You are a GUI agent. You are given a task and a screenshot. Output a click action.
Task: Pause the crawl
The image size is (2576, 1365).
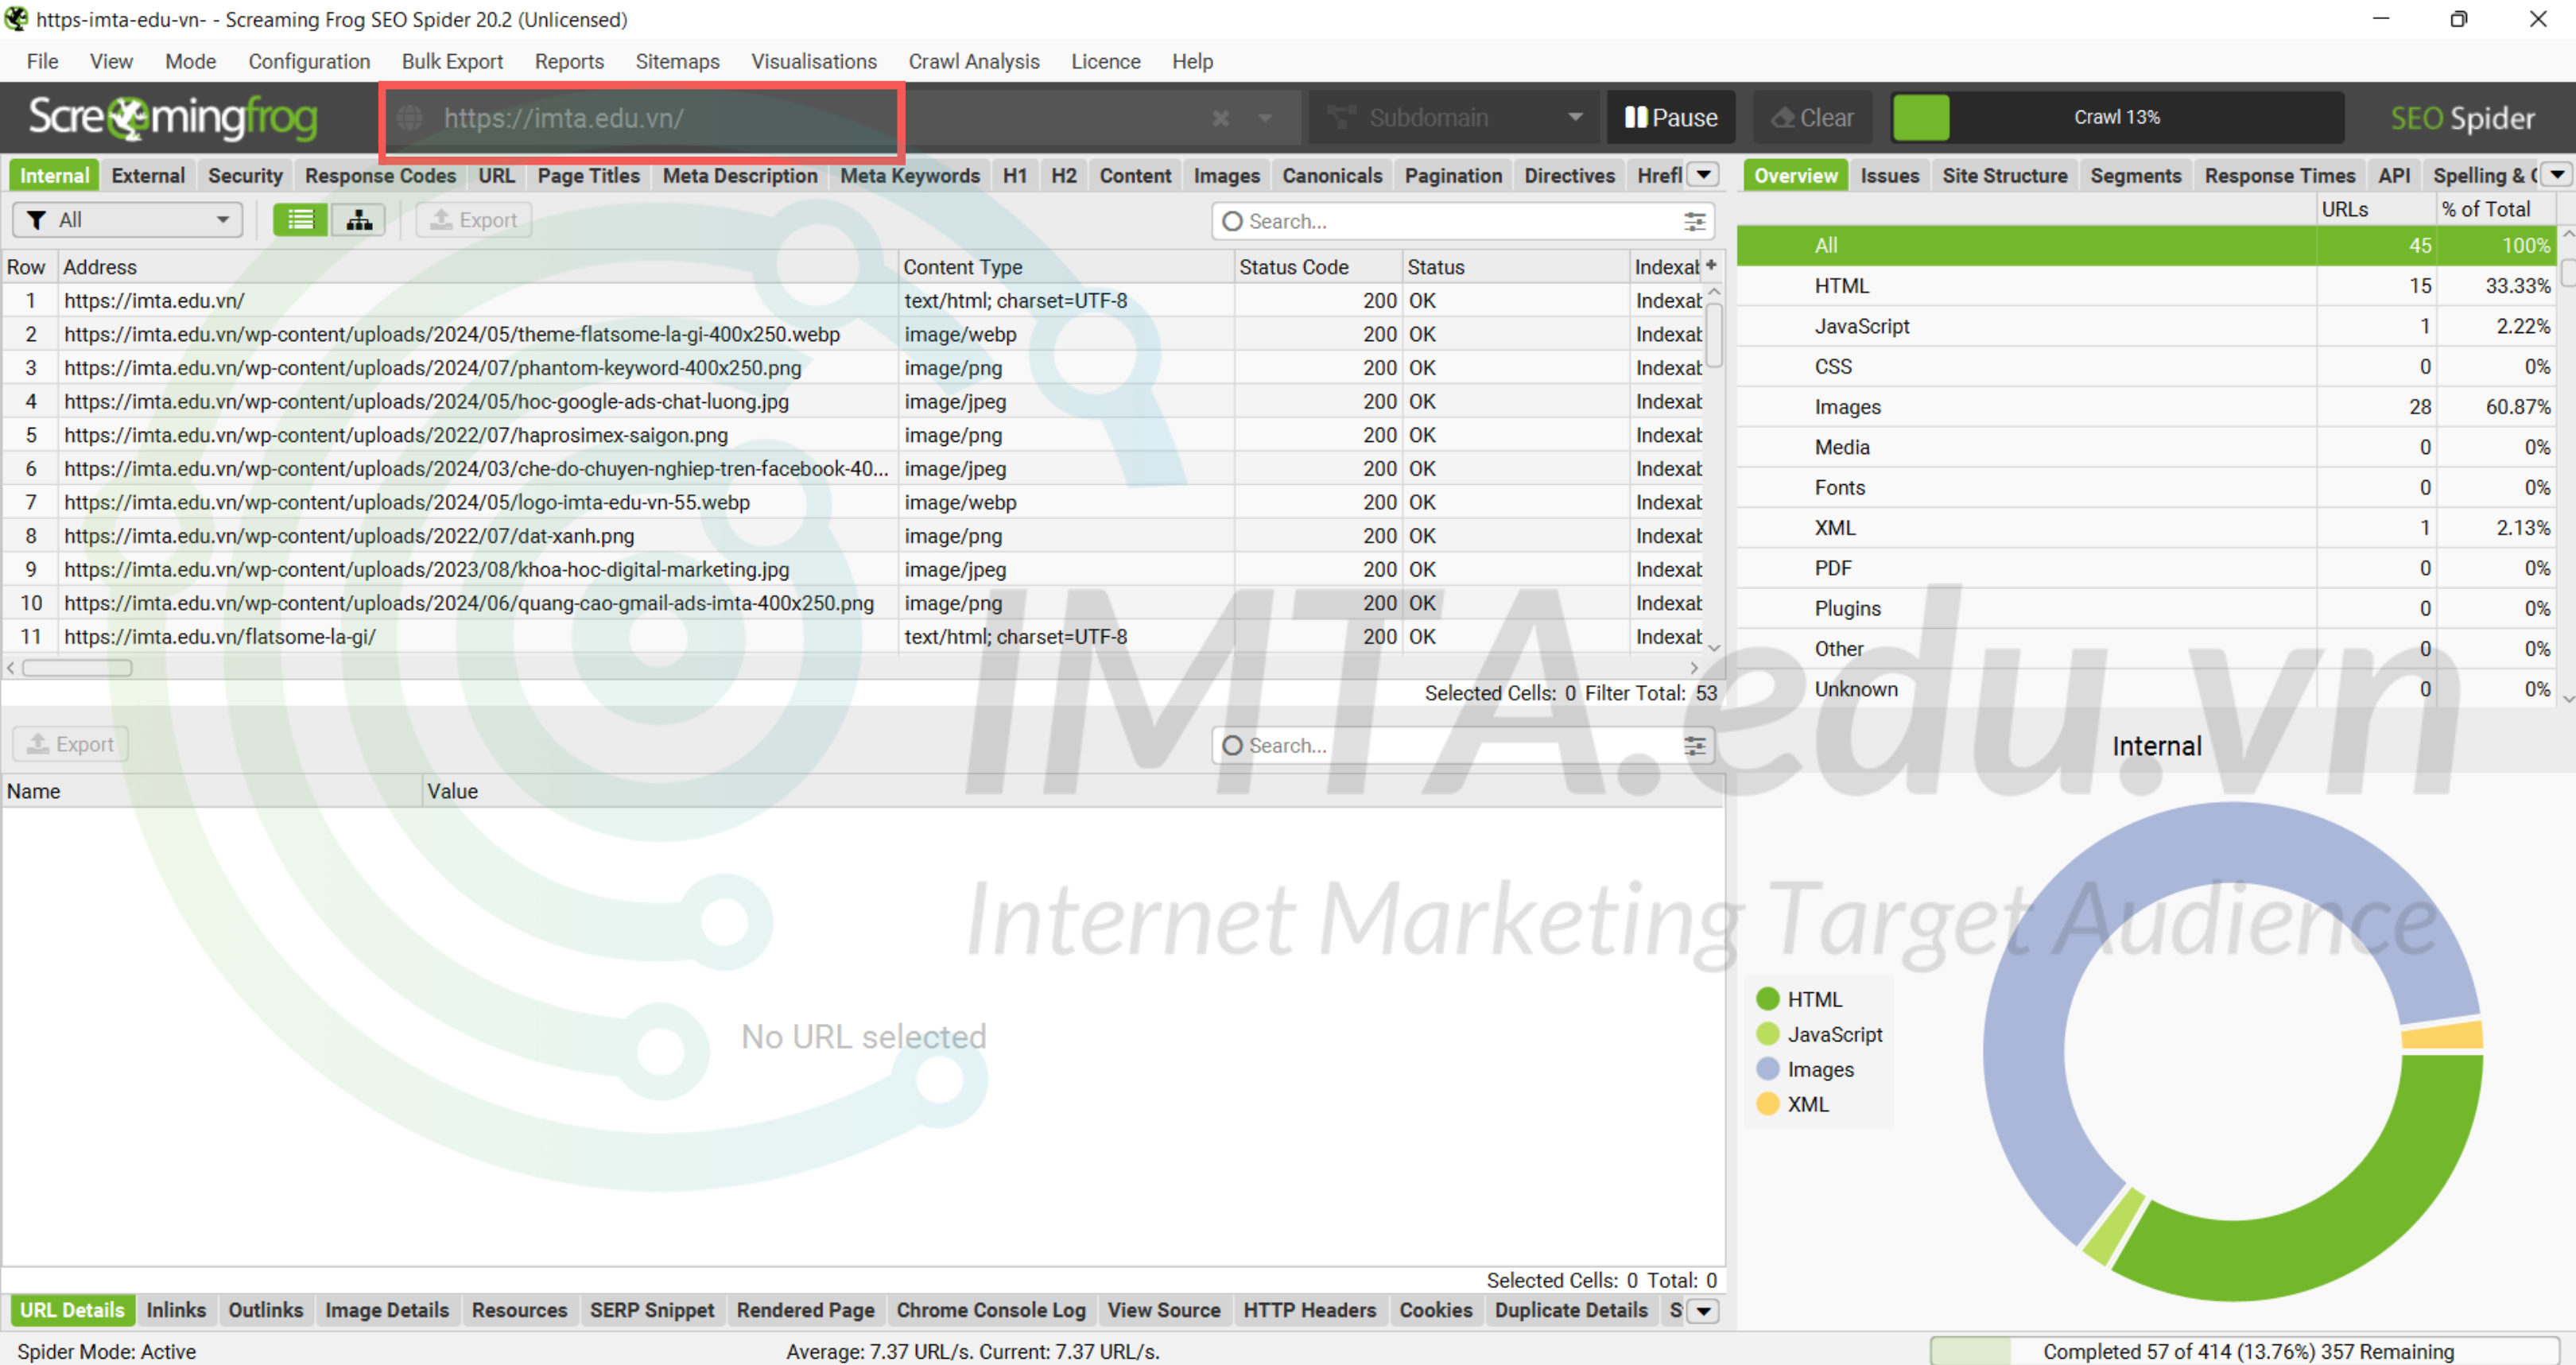1671,118
